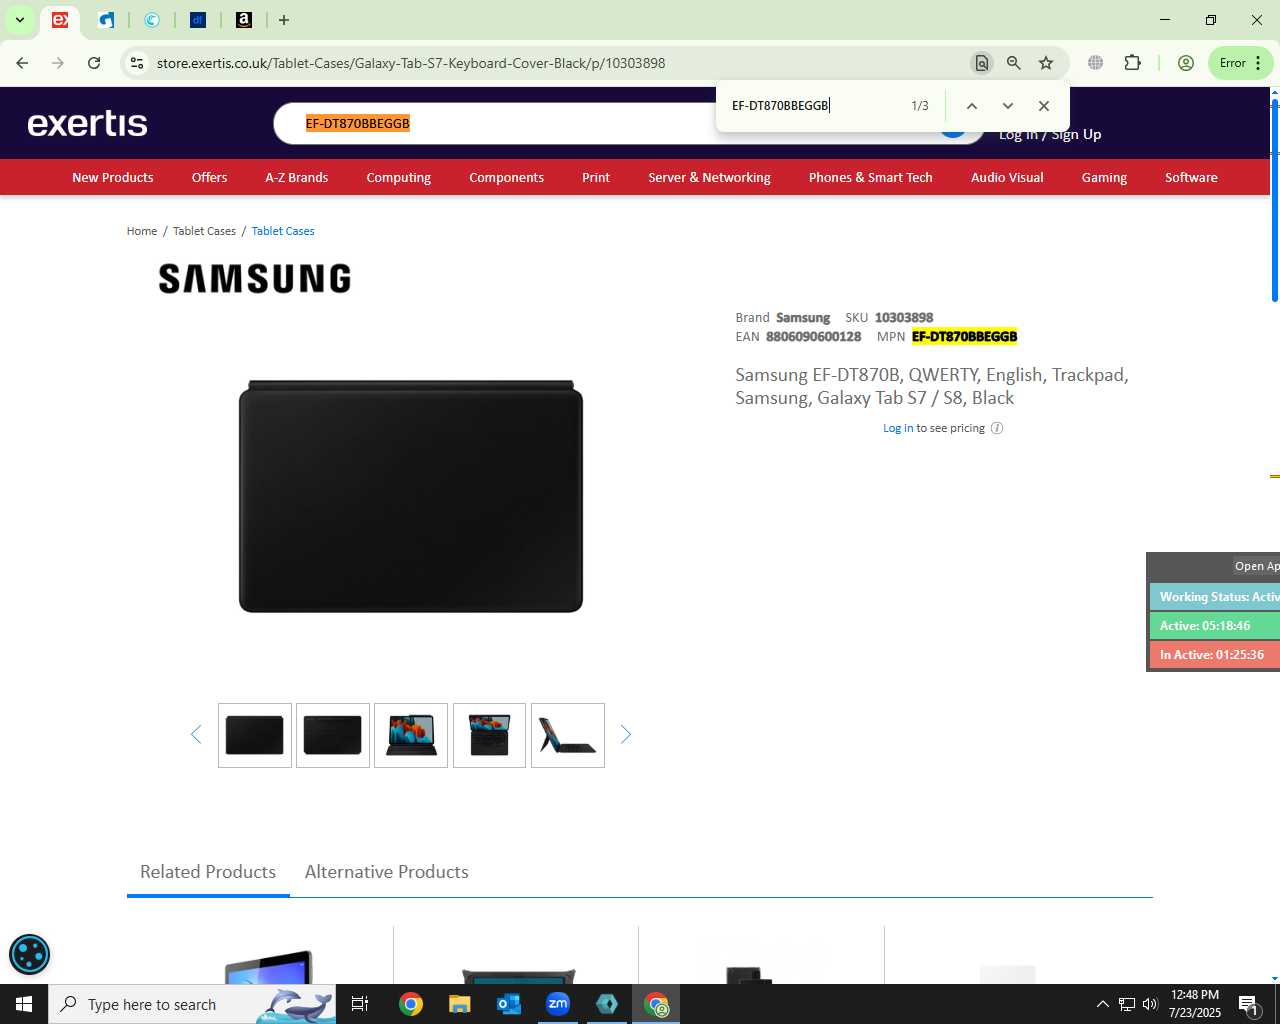Open the Print menu
Screen dimensions: 1280x1024
coord(596,178)
